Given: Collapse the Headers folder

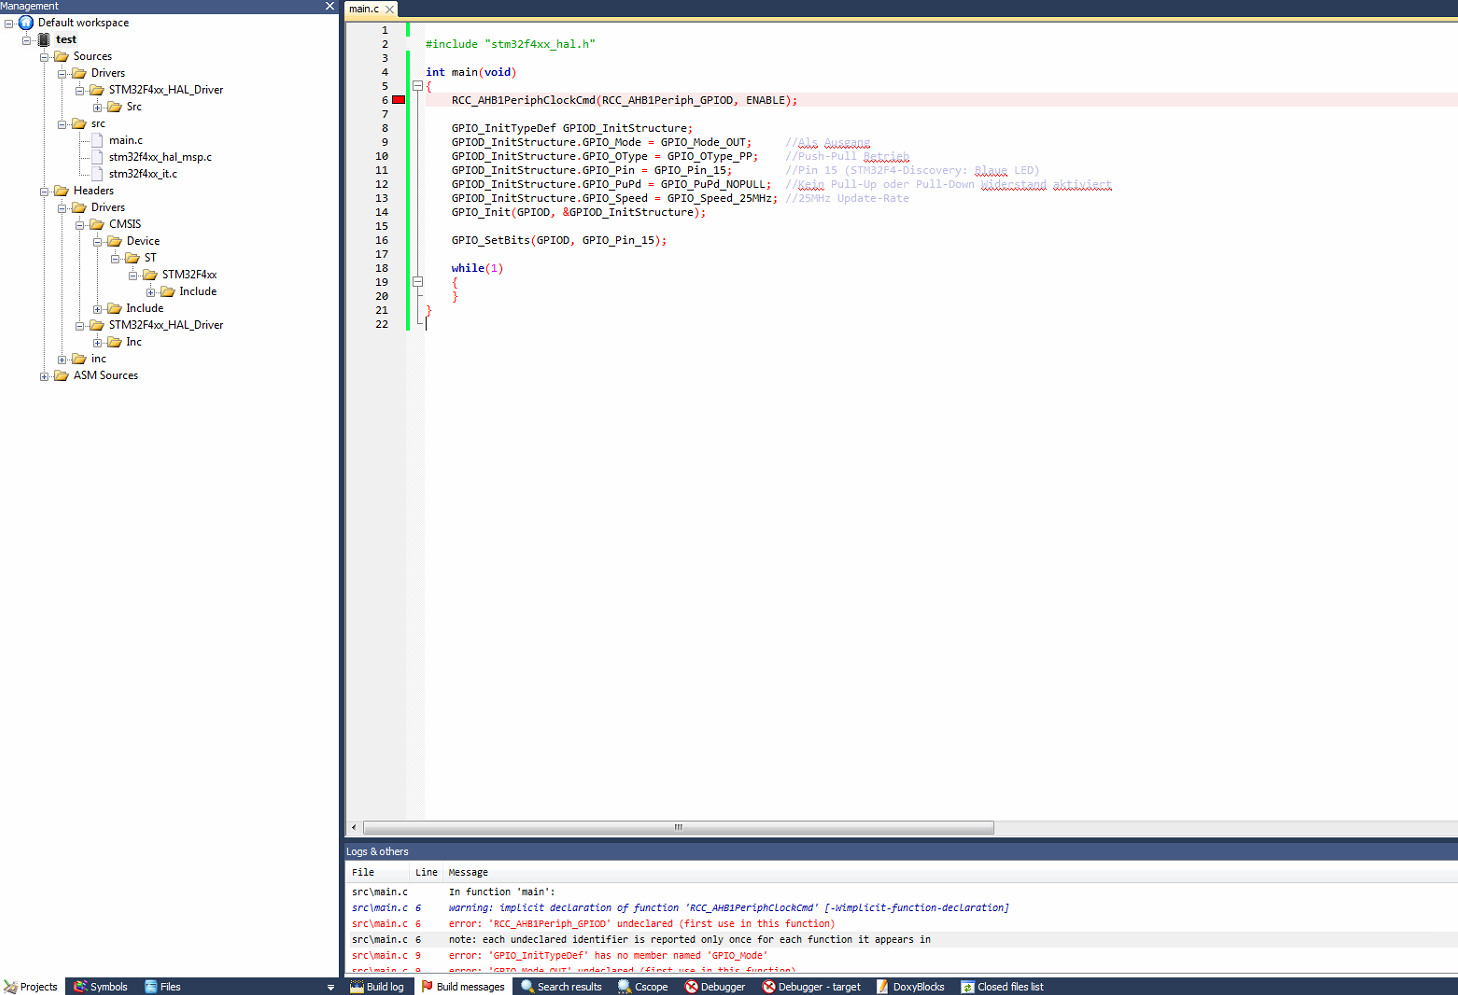Looking at the screenshot, I should [x=44, y=191].
